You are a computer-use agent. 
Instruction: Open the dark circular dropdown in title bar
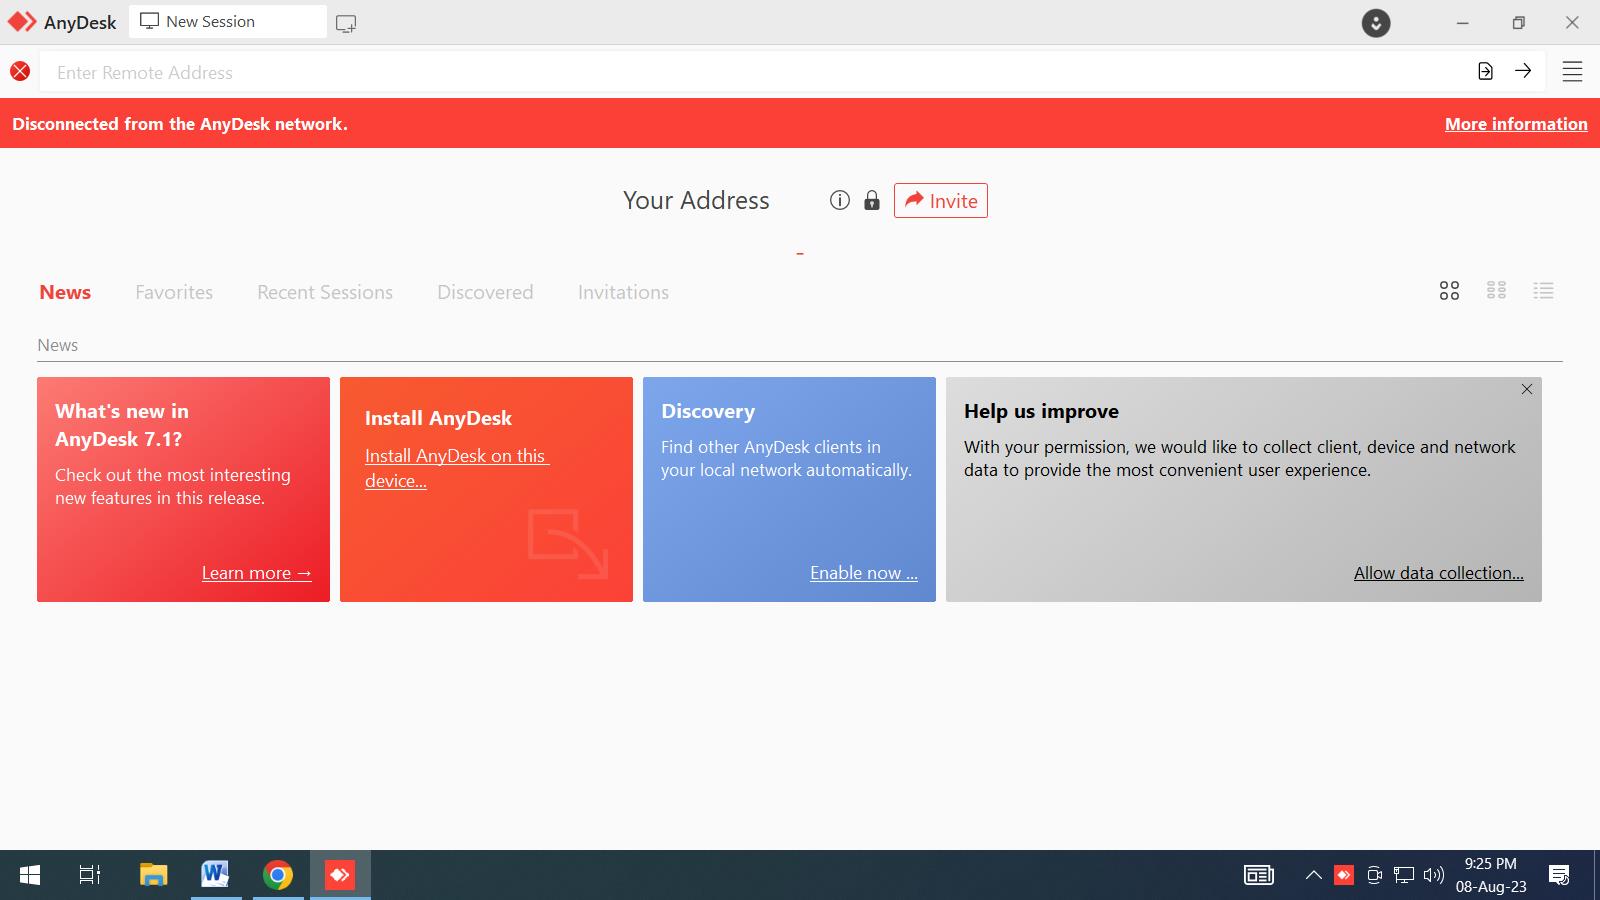click(x=1376, y=23)
